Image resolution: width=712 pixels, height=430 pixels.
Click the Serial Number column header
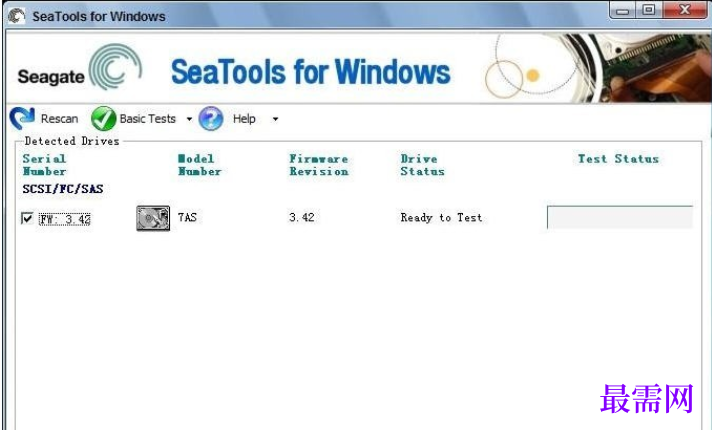44,165
